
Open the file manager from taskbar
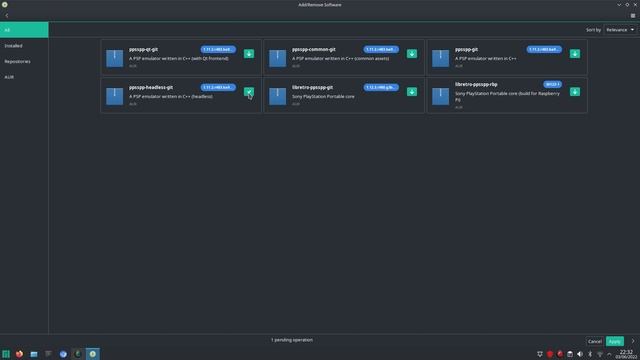(34, 354)
